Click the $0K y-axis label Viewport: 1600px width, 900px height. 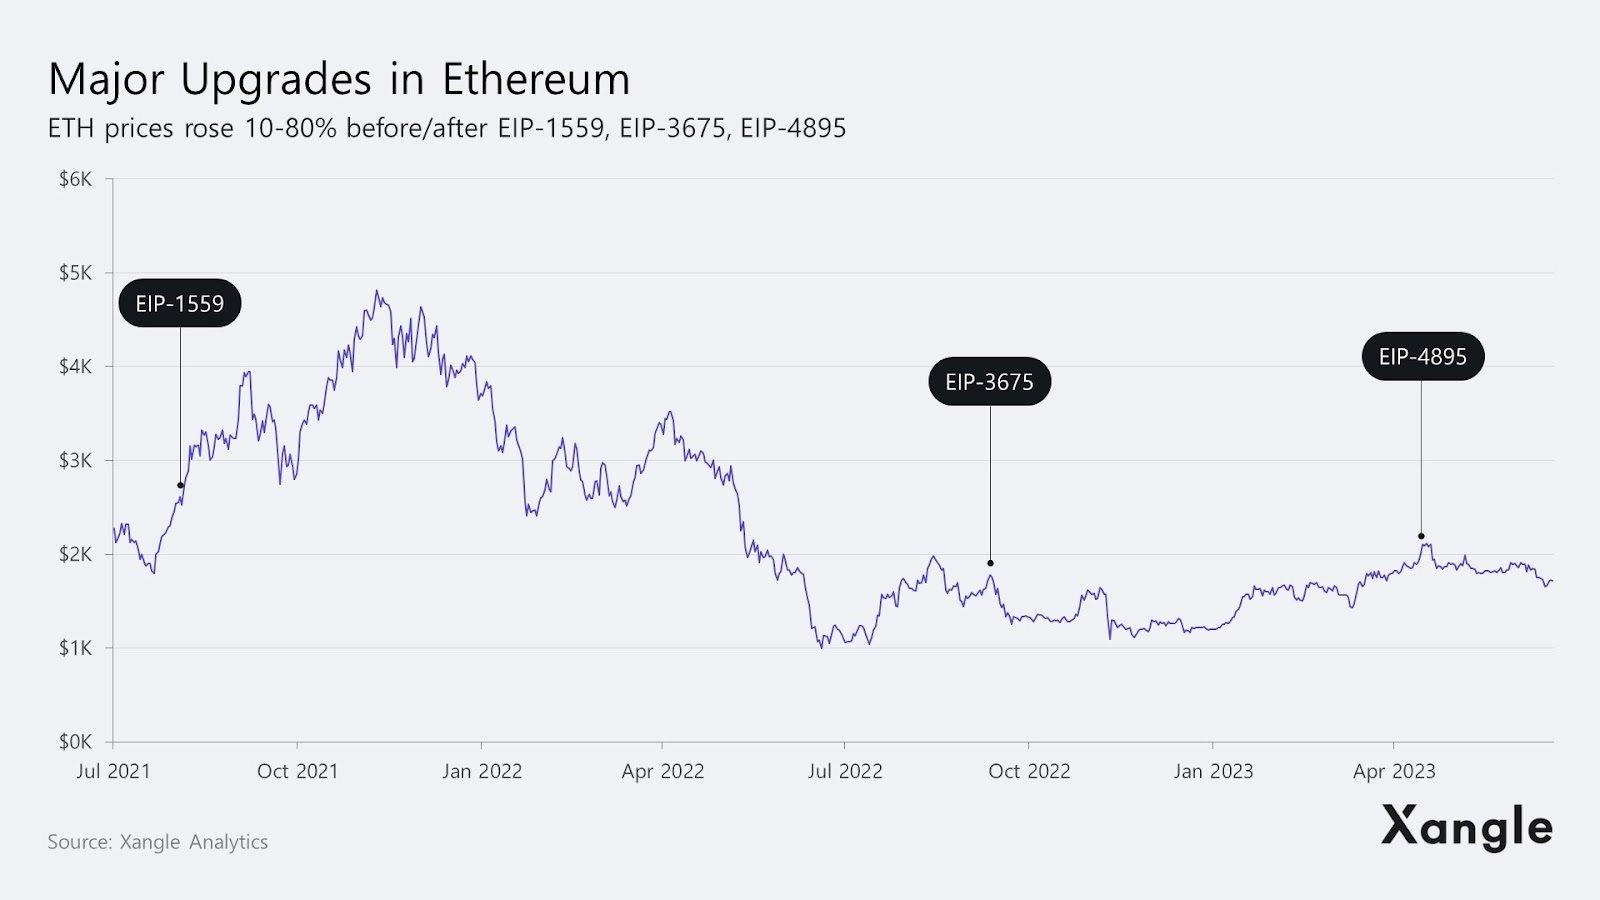(75, 742)
